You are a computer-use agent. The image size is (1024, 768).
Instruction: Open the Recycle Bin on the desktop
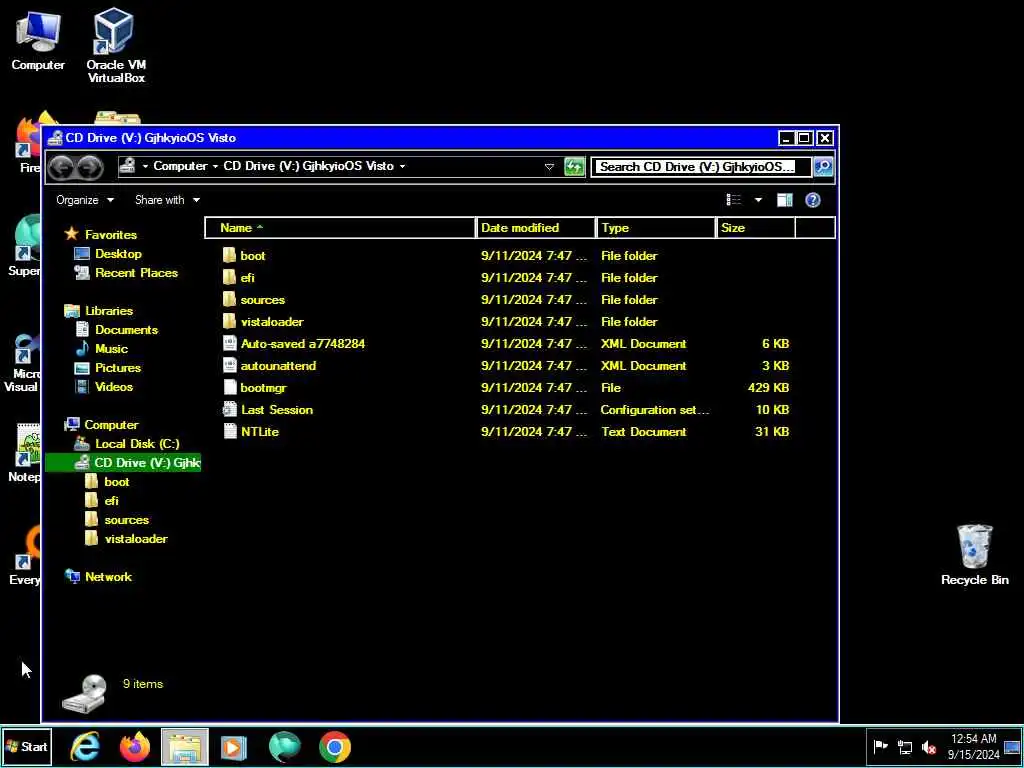[x=974, y=554]
